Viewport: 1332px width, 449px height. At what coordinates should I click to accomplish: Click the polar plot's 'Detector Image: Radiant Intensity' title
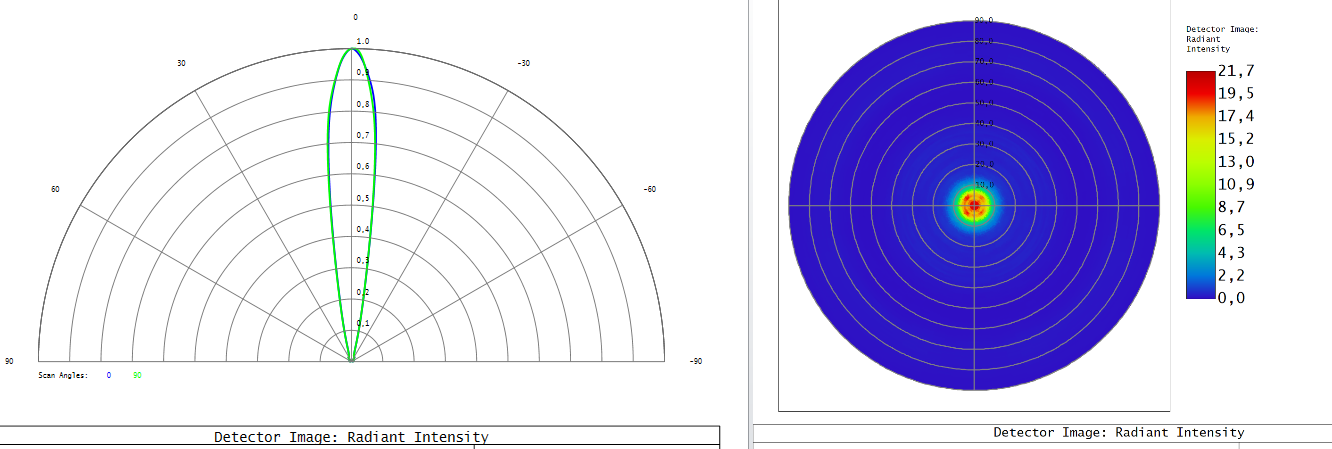pos(351,437)
